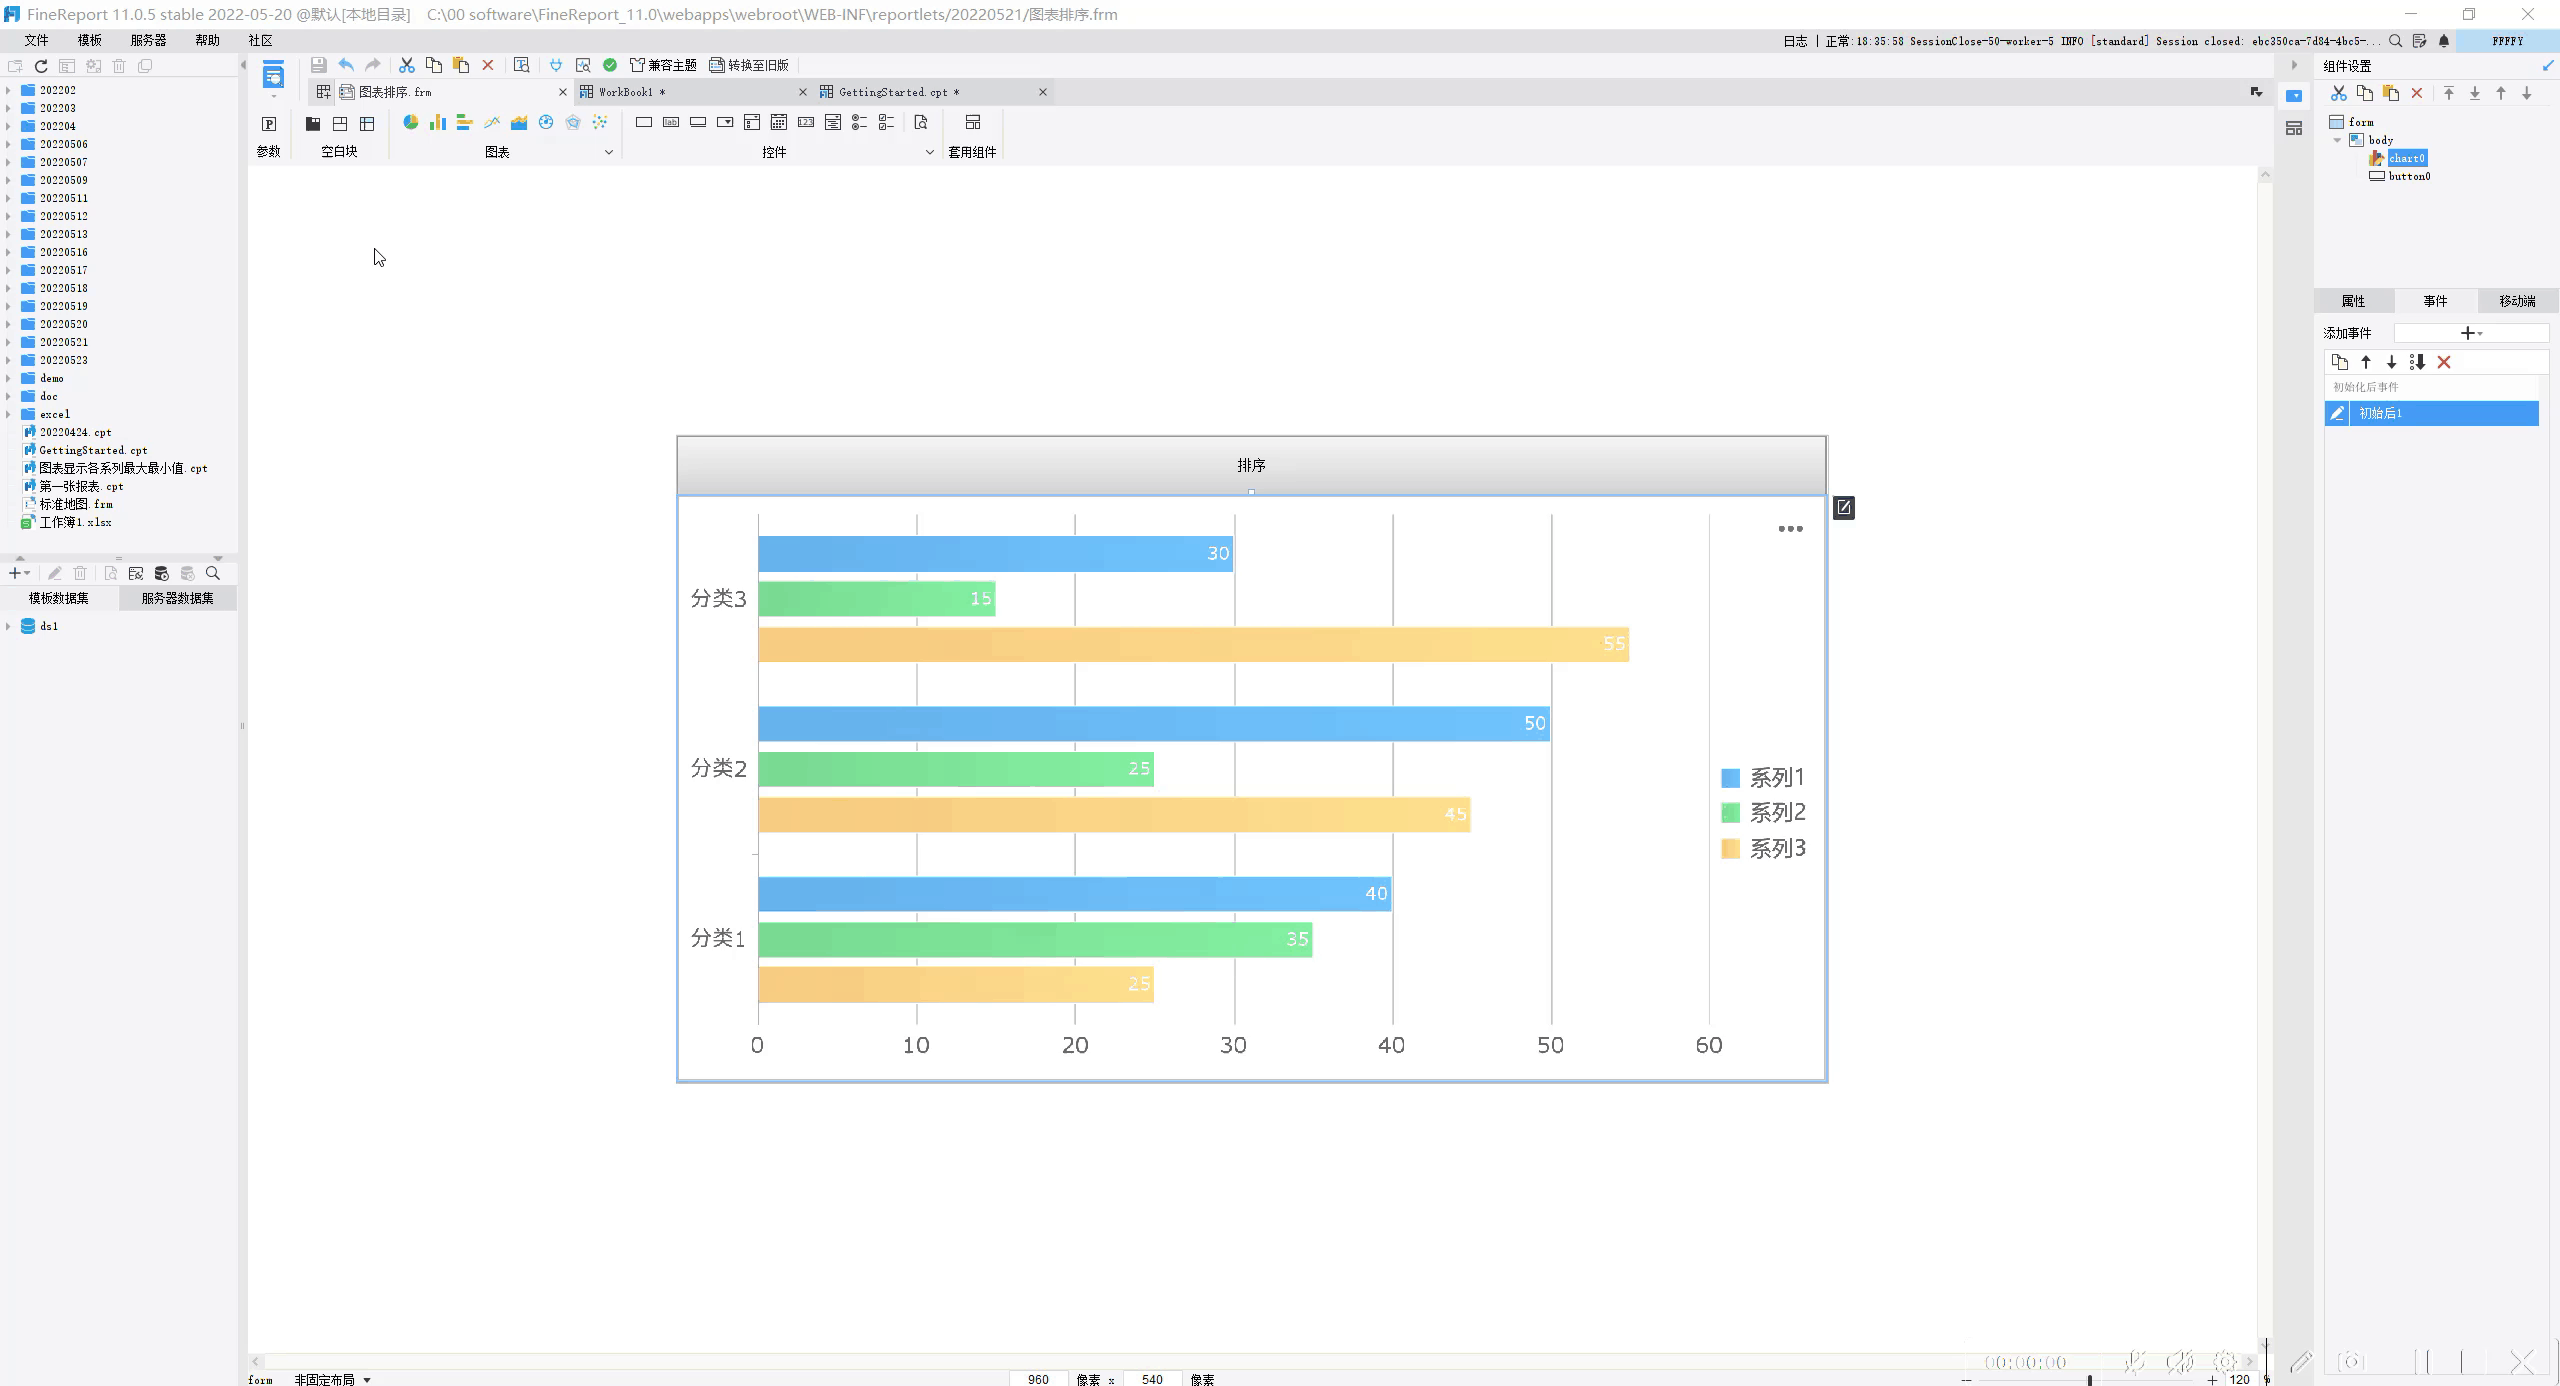The height and width of the screenshot is (1386, 2560).
Task: Insert a radar chart component
Action: [573, 122]
